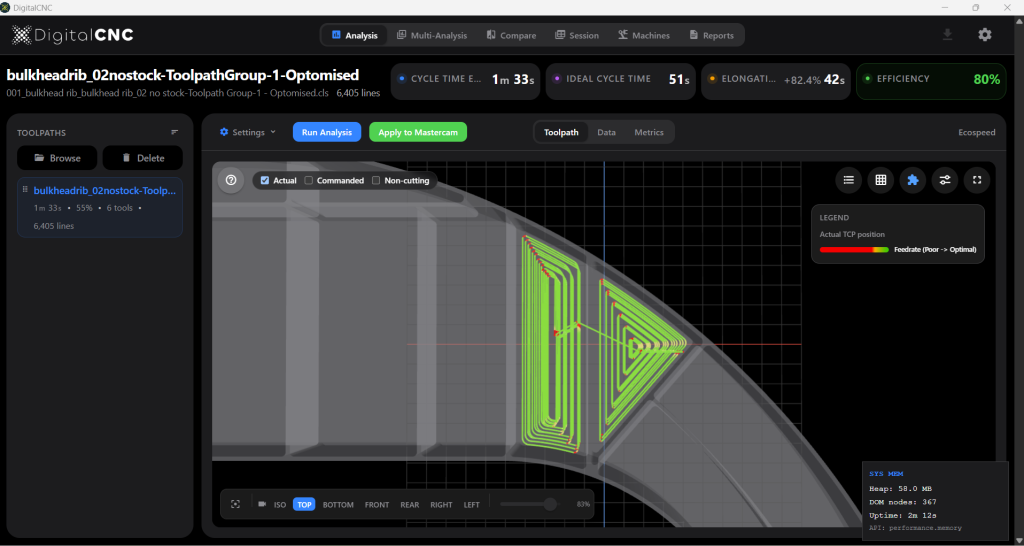Click the LEGEND heading

[x=834, y=217]
